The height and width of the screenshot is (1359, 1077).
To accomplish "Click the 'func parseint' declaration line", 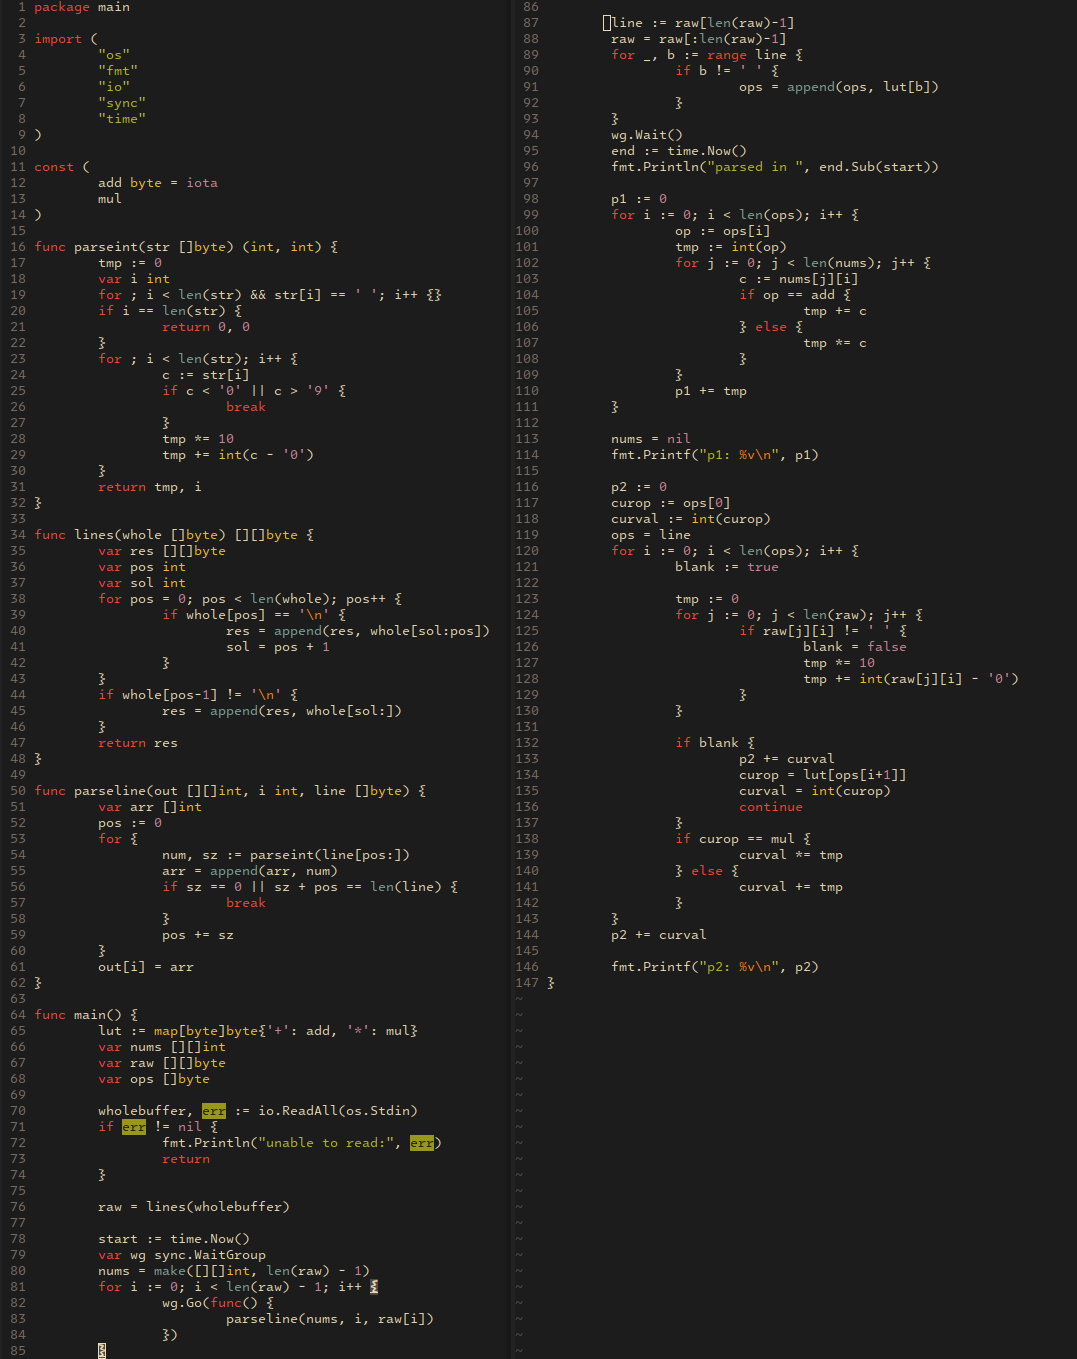I will [x=186, y=247].
